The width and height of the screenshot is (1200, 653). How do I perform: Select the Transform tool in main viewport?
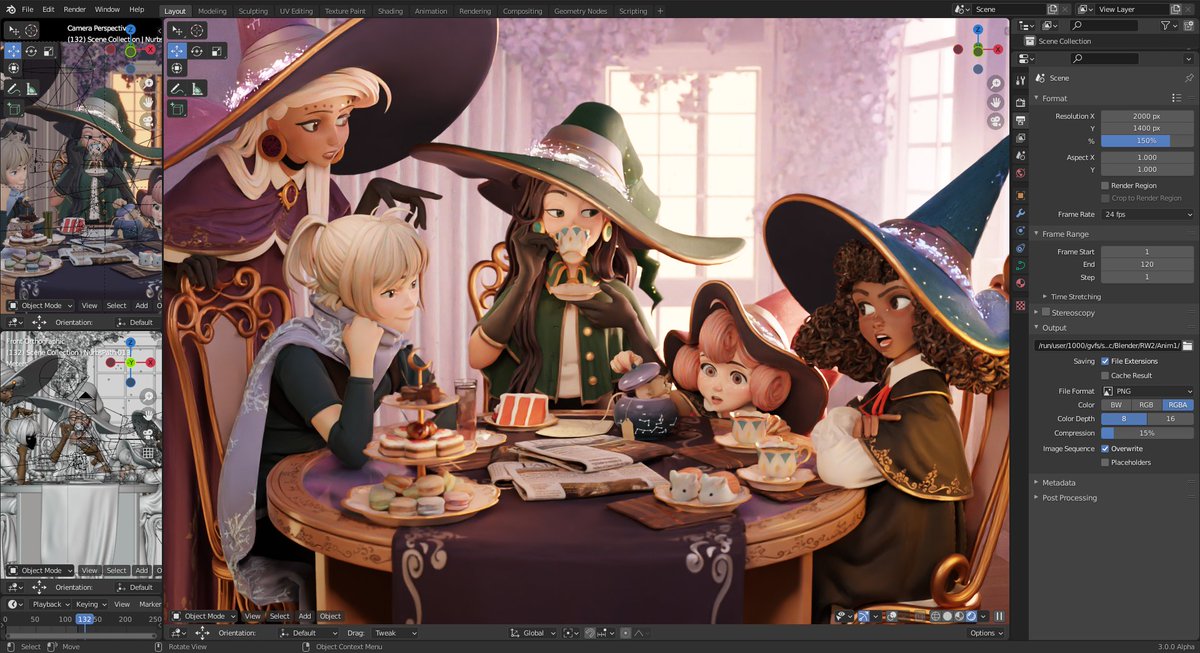point(177,68)
